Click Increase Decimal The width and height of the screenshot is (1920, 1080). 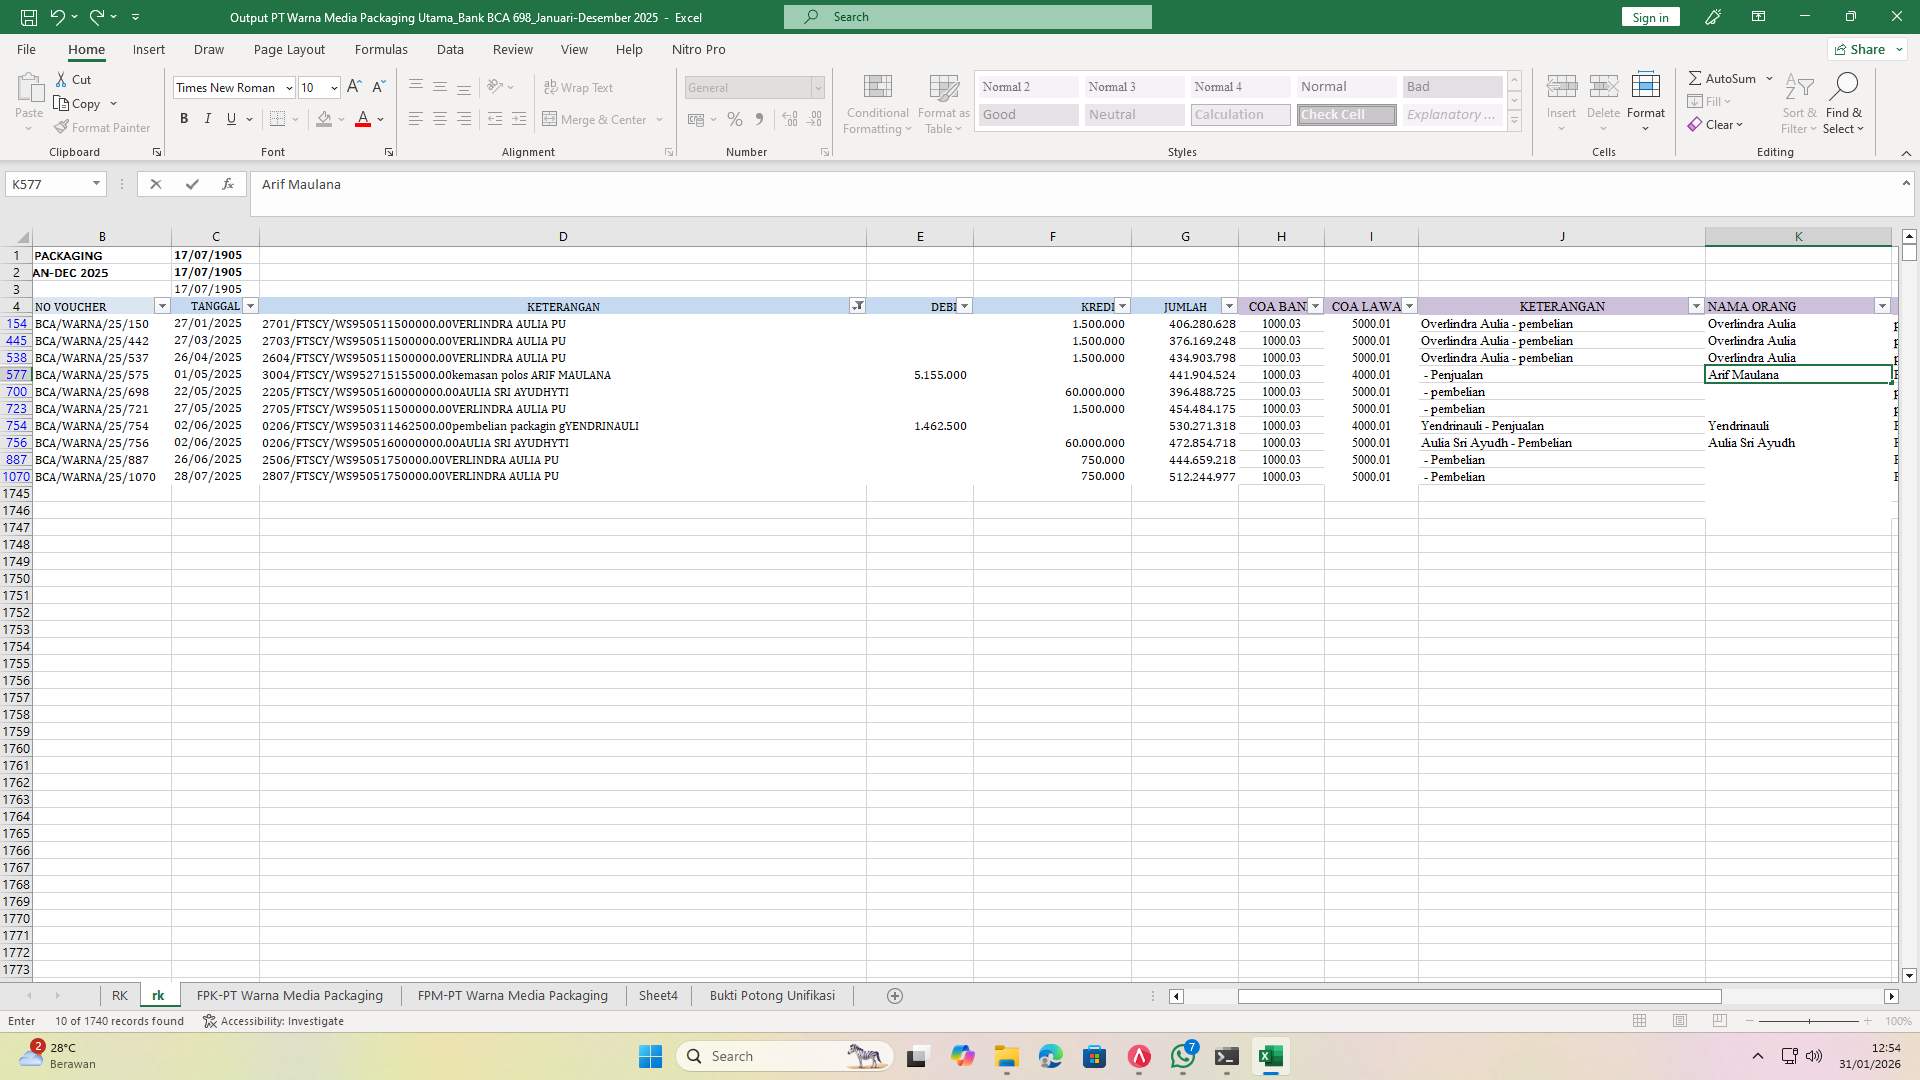click(789, 119)
